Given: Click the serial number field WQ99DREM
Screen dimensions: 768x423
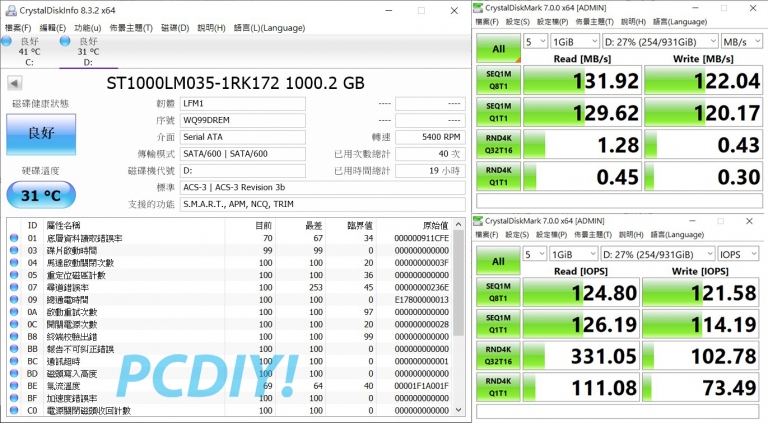Looking at the screenshot, I should click(x=243, y=120).
